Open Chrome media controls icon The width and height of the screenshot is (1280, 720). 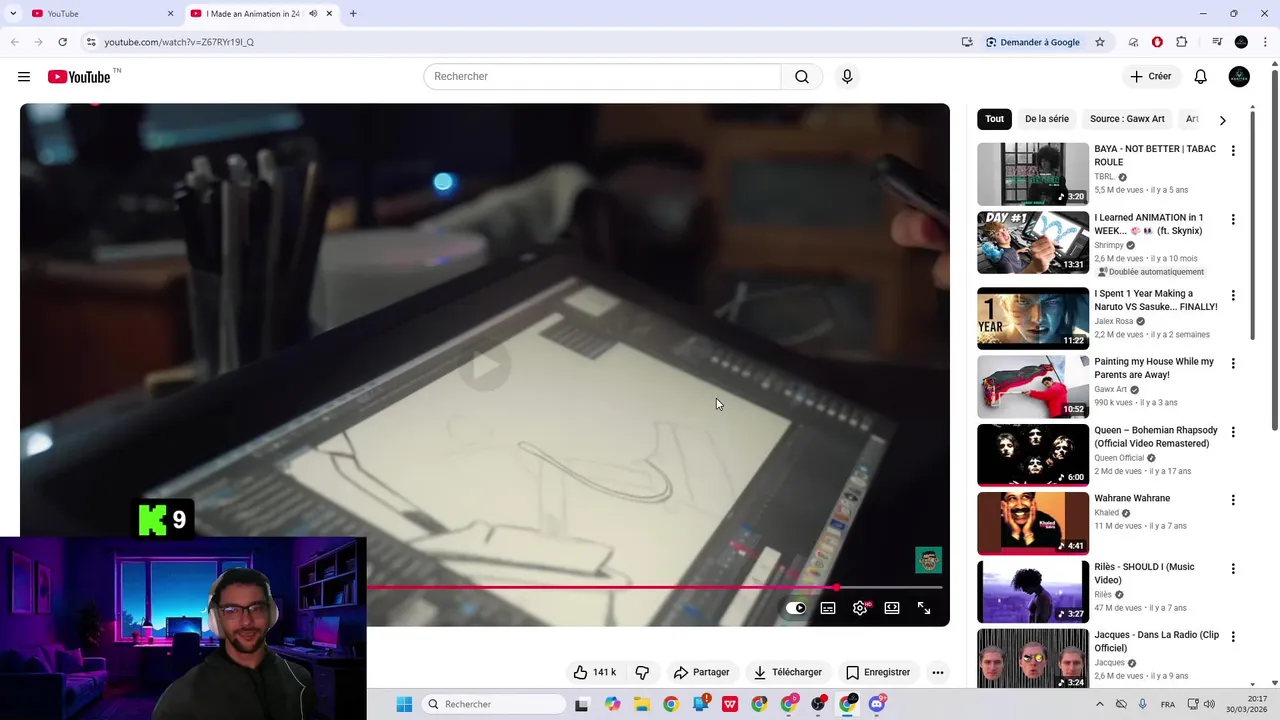tap(1217, 42)
